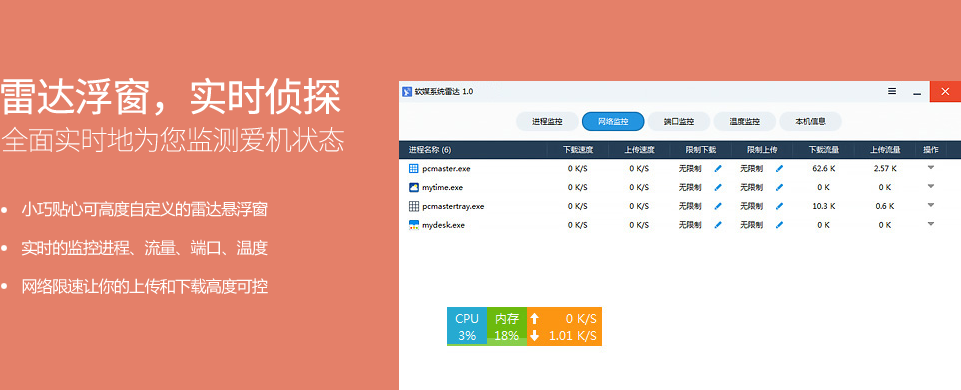961x390 pixels.
Task: Open the 温度监控 tab
Action: coord(745,121)
